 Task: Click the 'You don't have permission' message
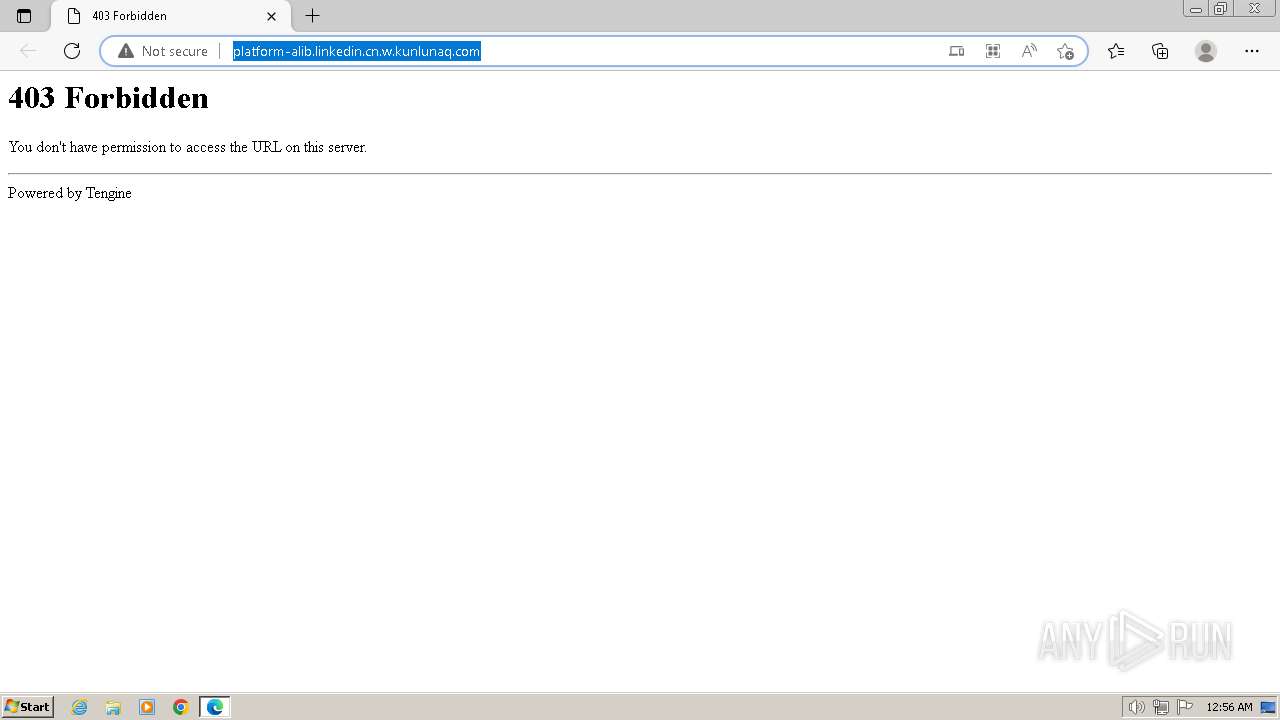(x=187, y=147)
